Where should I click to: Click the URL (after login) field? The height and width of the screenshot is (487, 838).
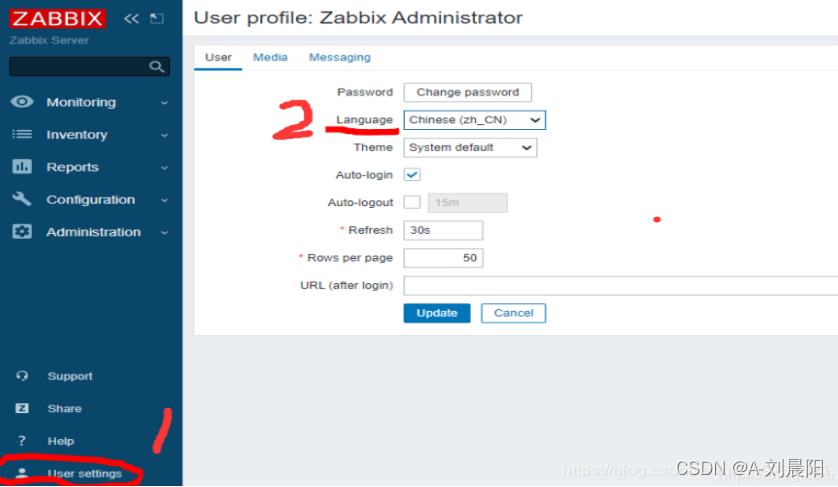620,286
